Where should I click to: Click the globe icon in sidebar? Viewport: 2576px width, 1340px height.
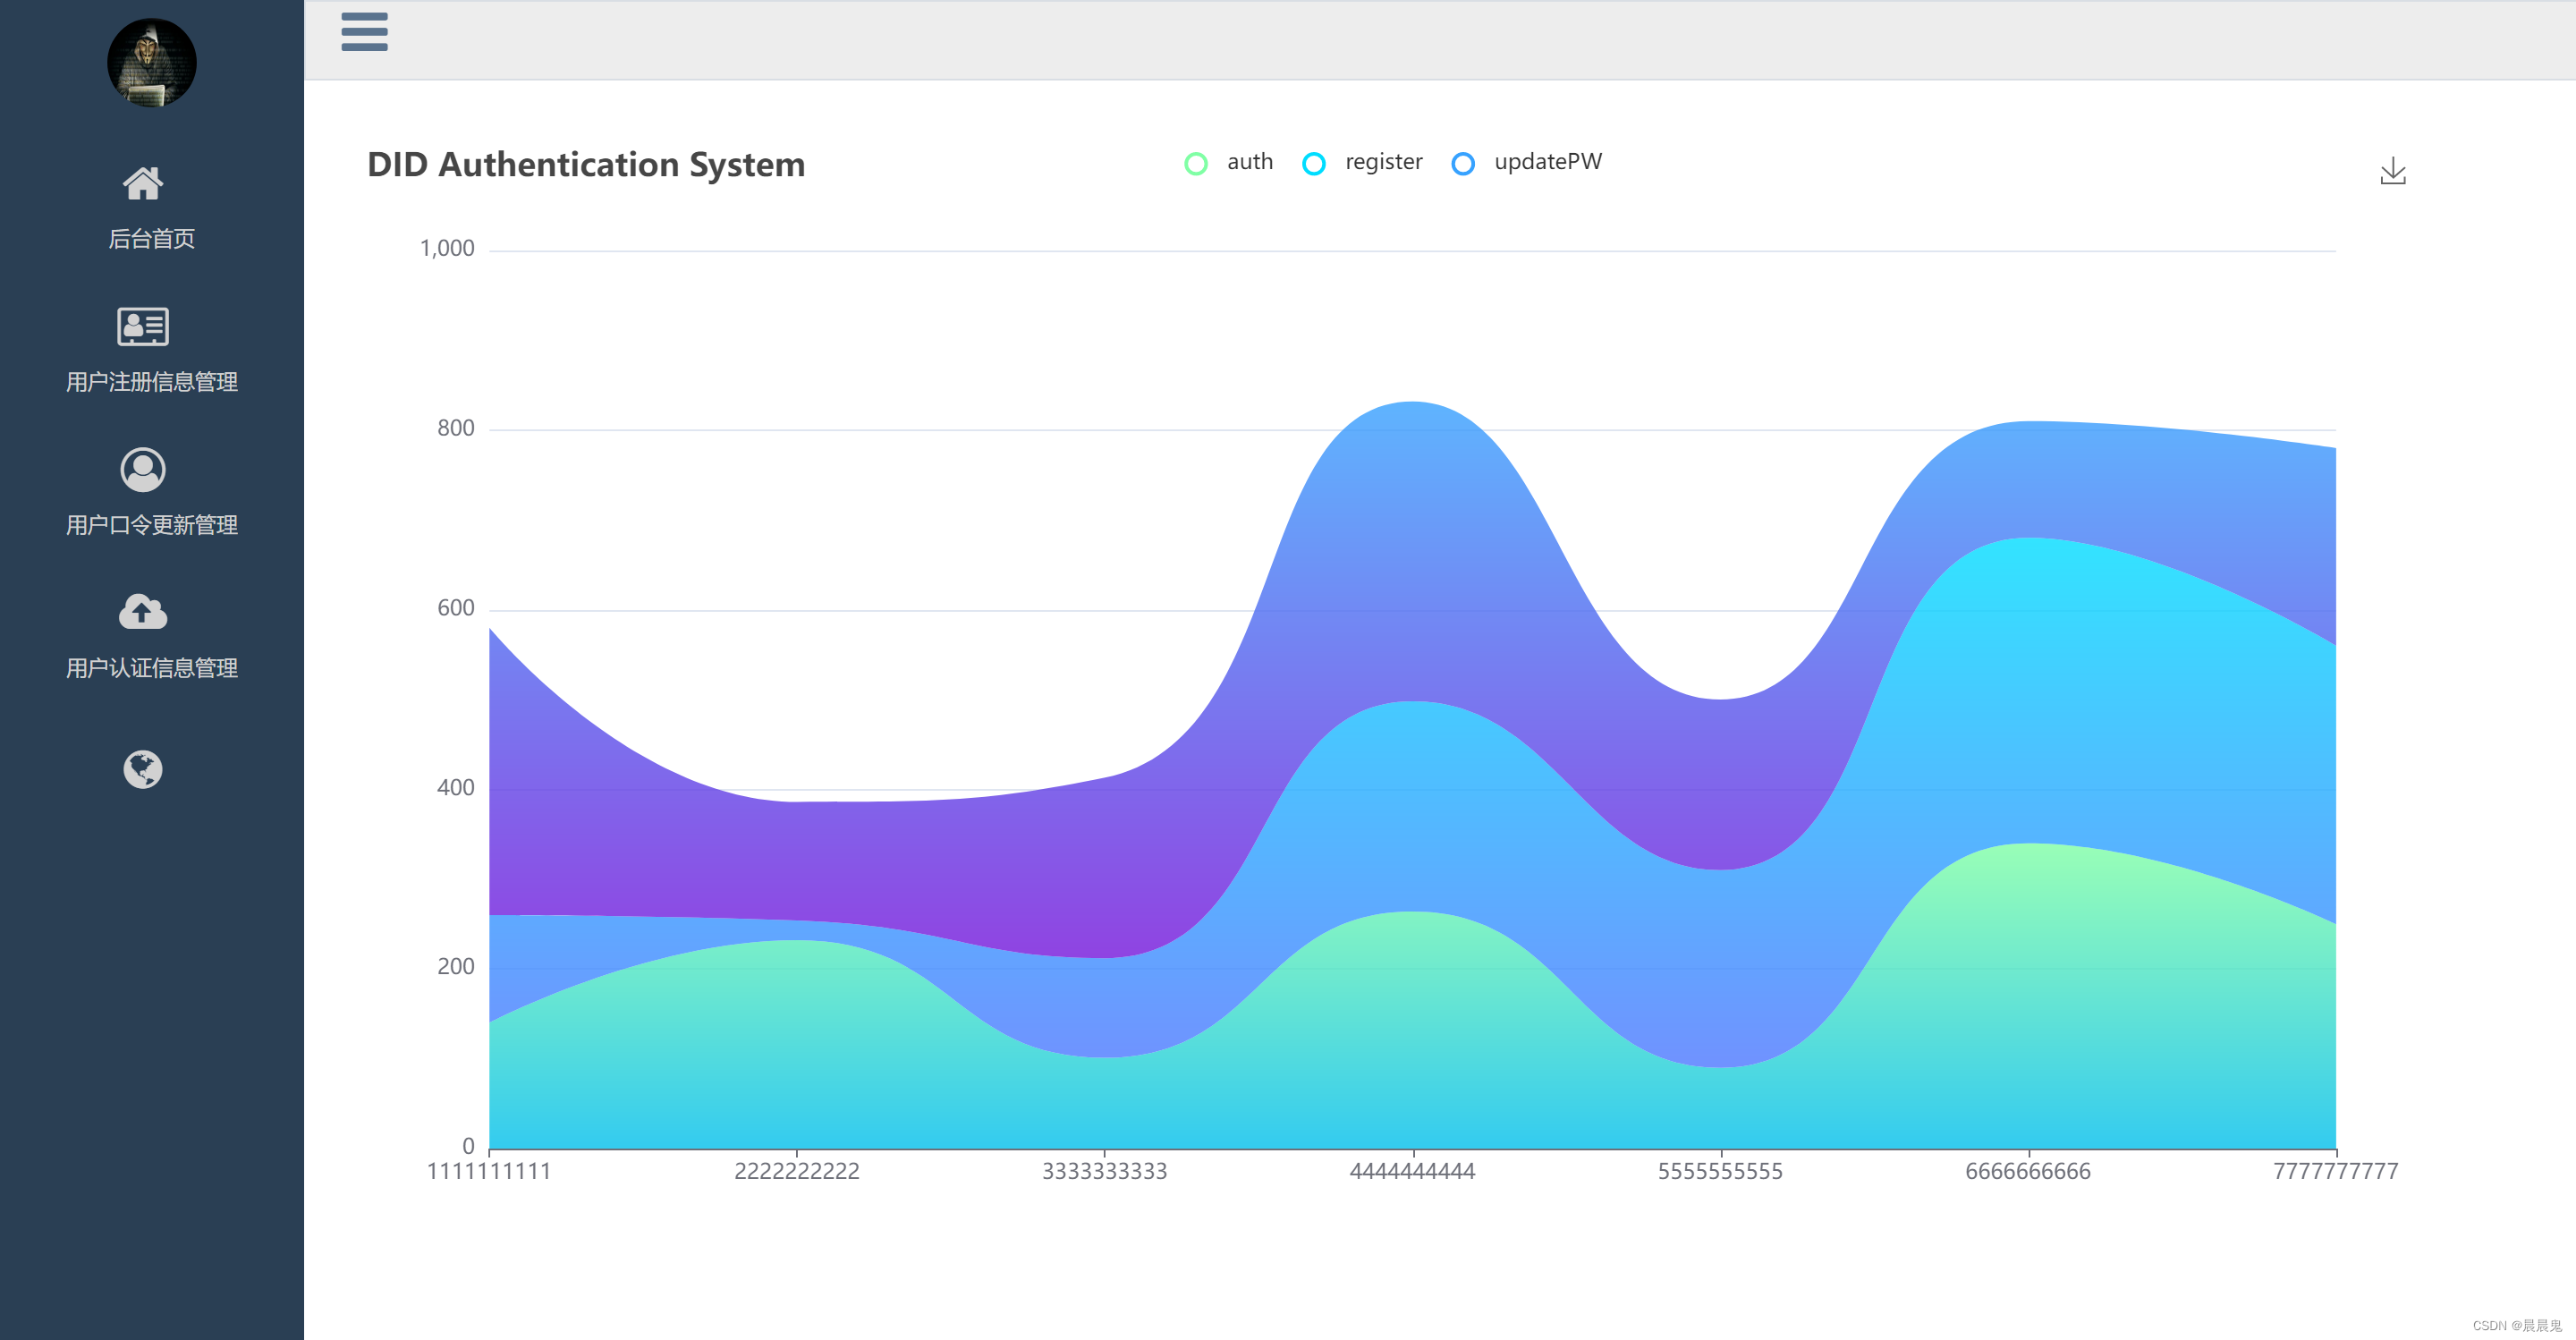[142, 769]
